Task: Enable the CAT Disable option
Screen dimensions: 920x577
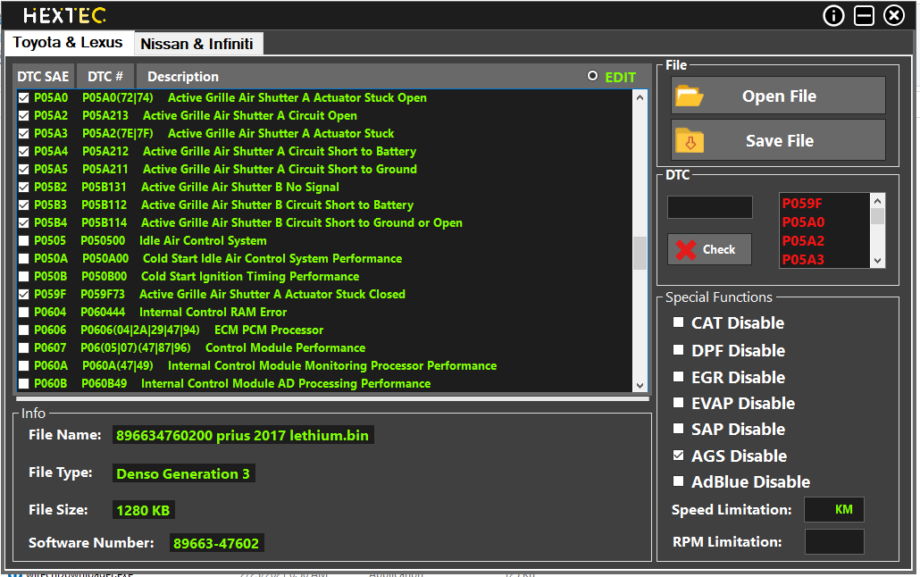Action: click(678, 322)
